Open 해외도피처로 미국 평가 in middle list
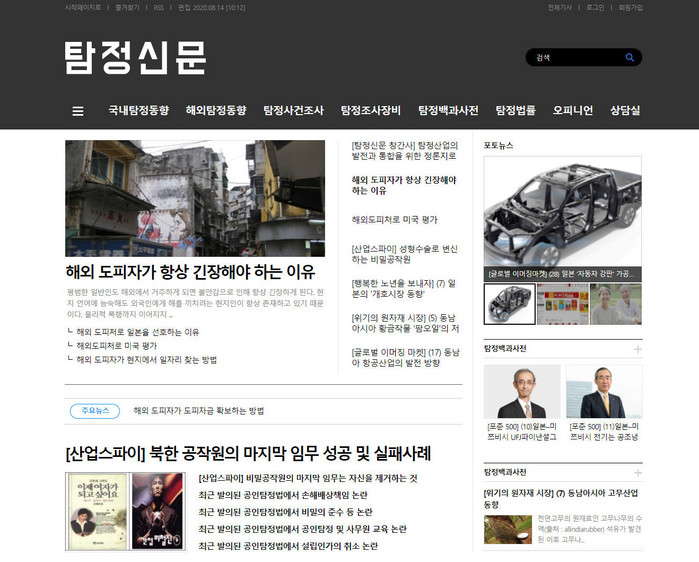This screenshot has height=562, width=699. click(x=395, y=220)
